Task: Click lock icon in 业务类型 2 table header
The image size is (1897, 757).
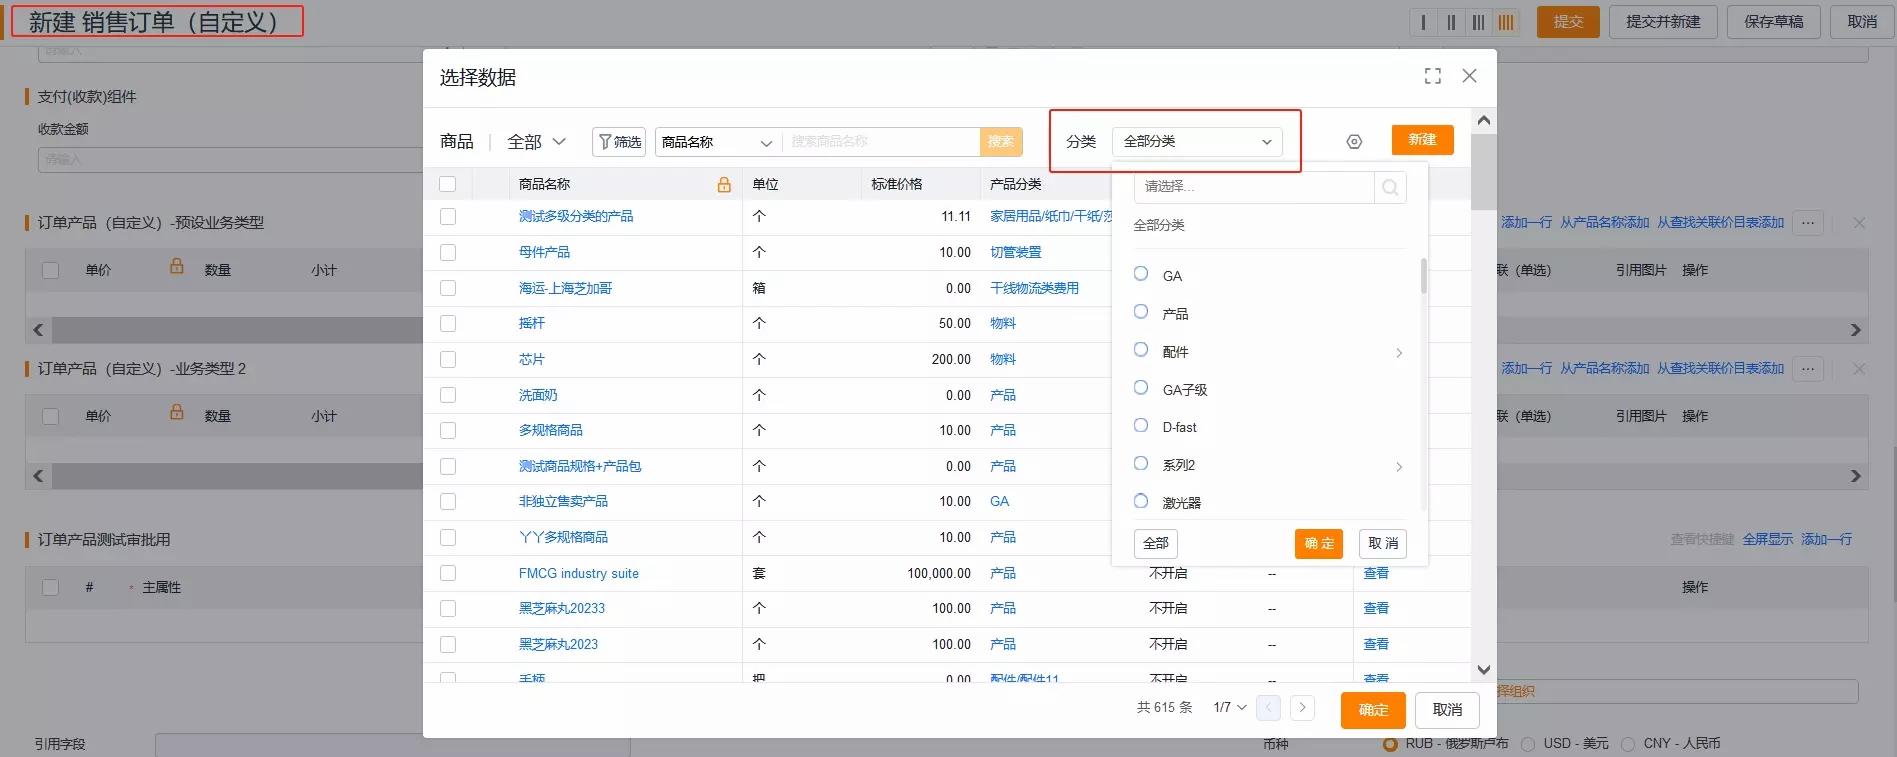Action: (x=177, y=412)
